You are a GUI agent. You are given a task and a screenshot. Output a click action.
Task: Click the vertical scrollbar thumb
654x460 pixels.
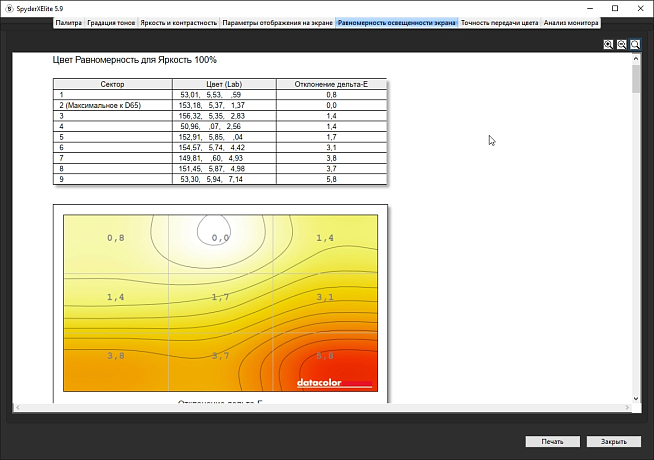[637, 78]
